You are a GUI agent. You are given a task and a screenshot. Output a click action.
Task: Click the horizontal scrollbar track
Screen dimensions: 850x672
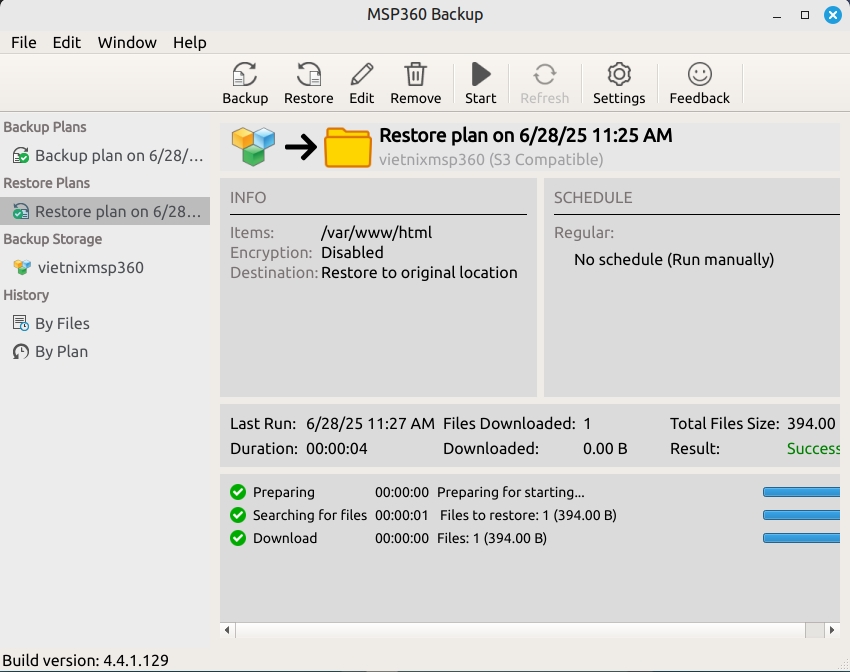(520, 630)
